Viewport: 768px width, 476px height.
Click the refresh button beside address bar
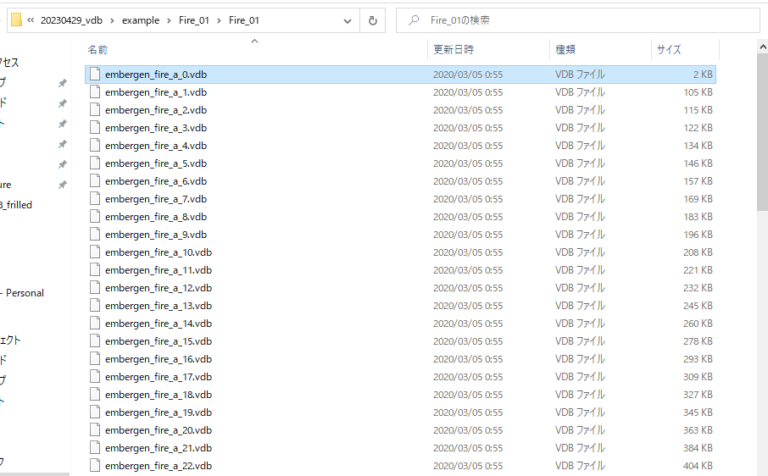pos(372,20)
